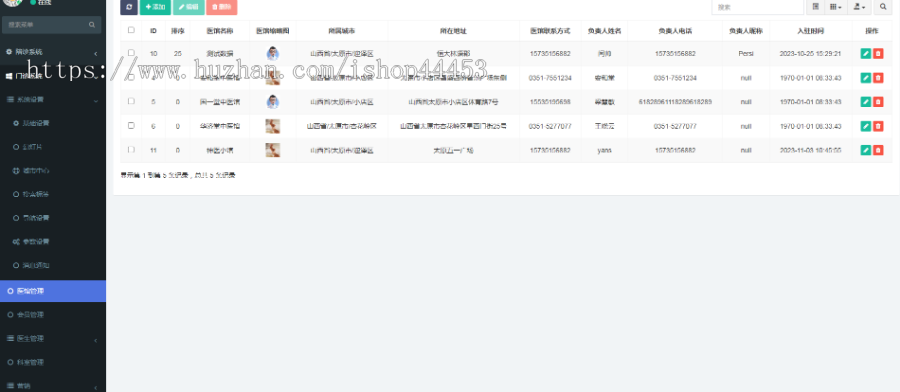The width and height of the screenshot is (900, 392).
Task: Check the box for row ID 5
Action: [x=131, y=101]
